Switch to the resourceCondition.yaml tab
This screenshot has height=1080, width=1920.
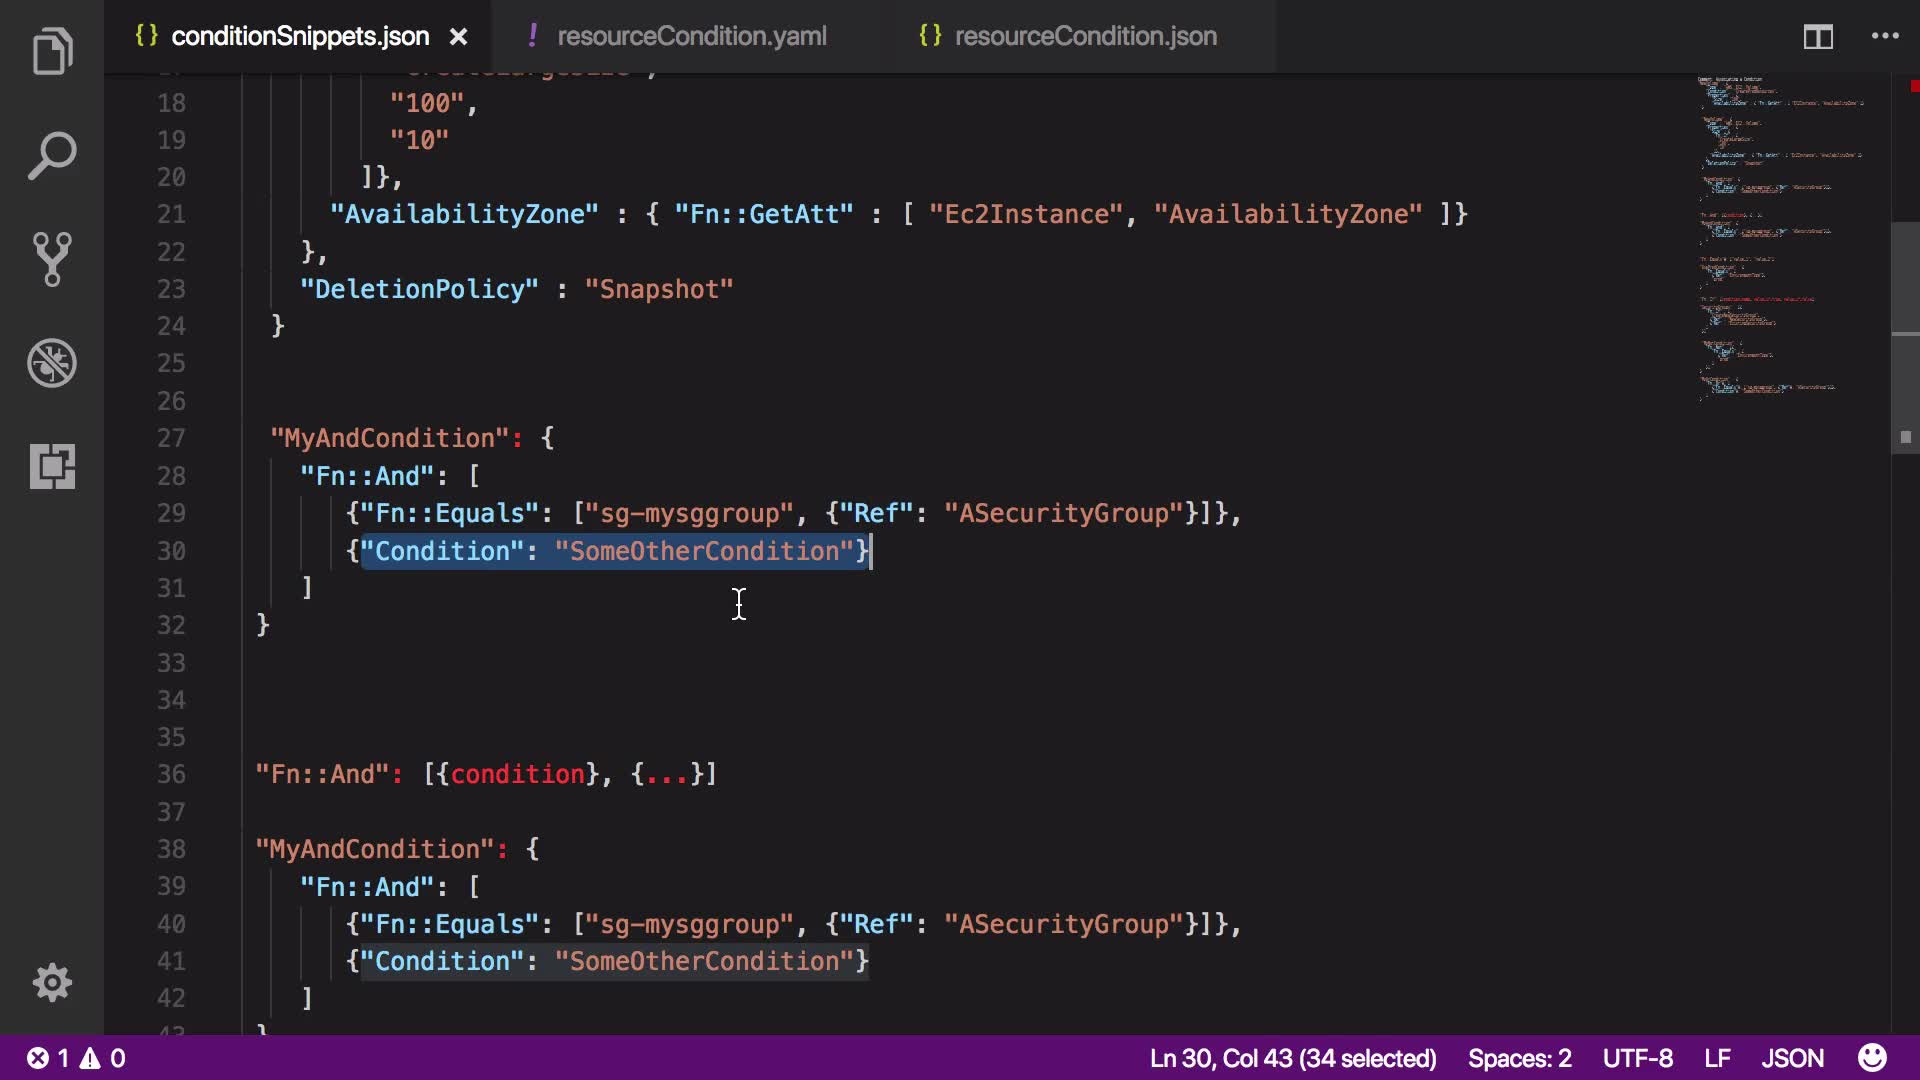pyautogui.click(x=691, y=37)
